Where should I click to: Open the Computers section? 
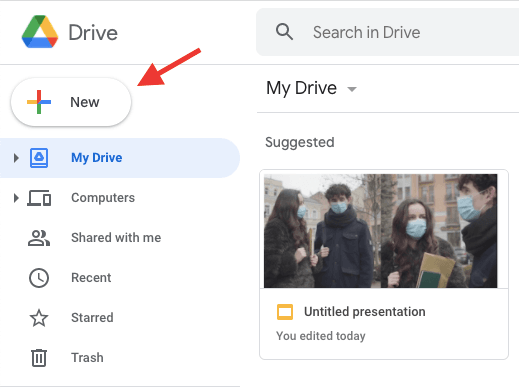tap(103, 198)
